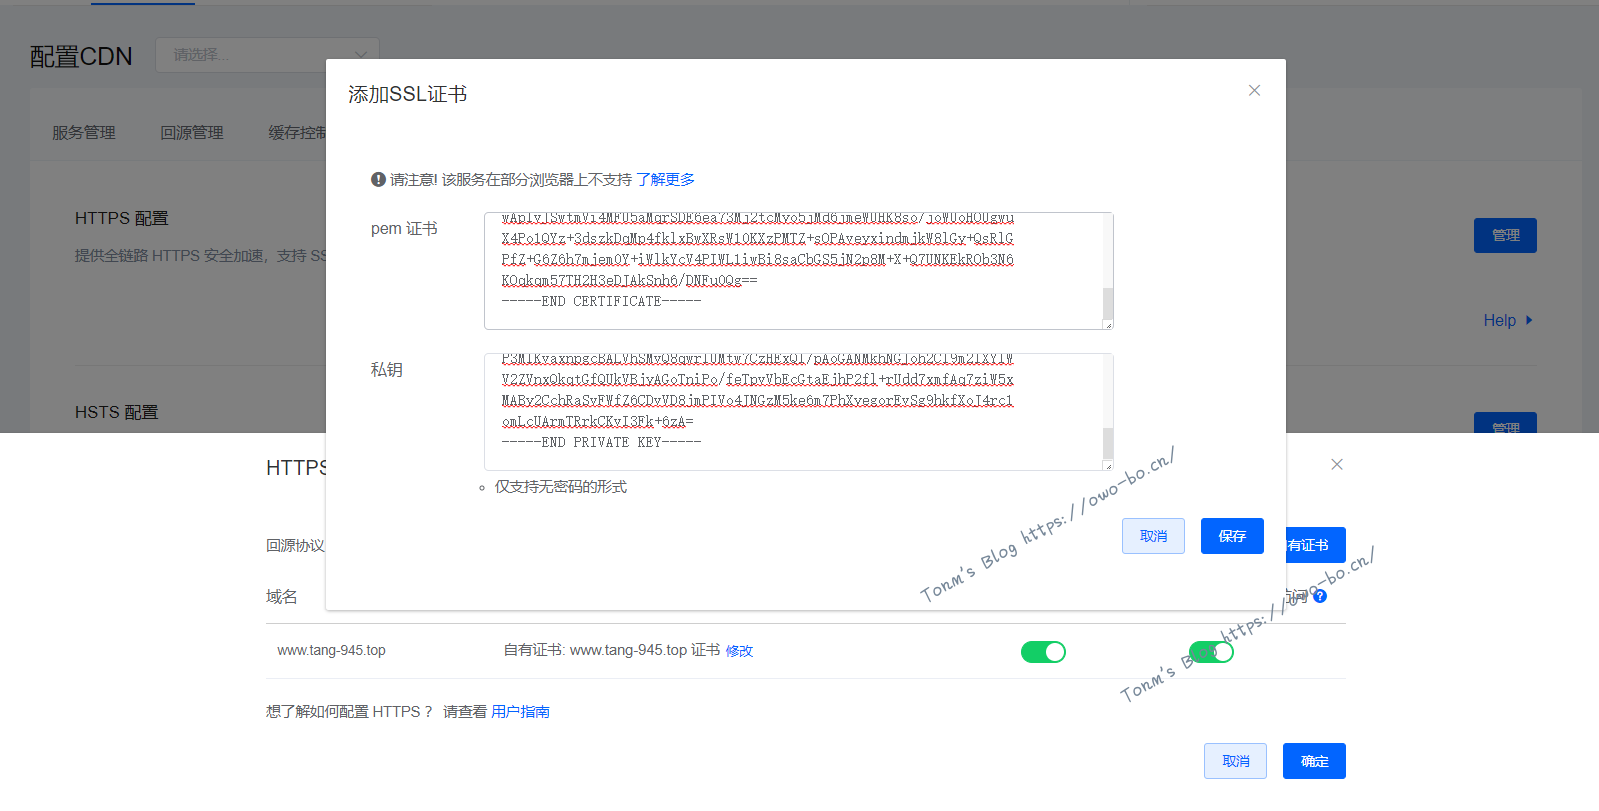Screen dimensions: 1599x811
Task: Click 修改 next to the certificate name
Action: (739, 651)
